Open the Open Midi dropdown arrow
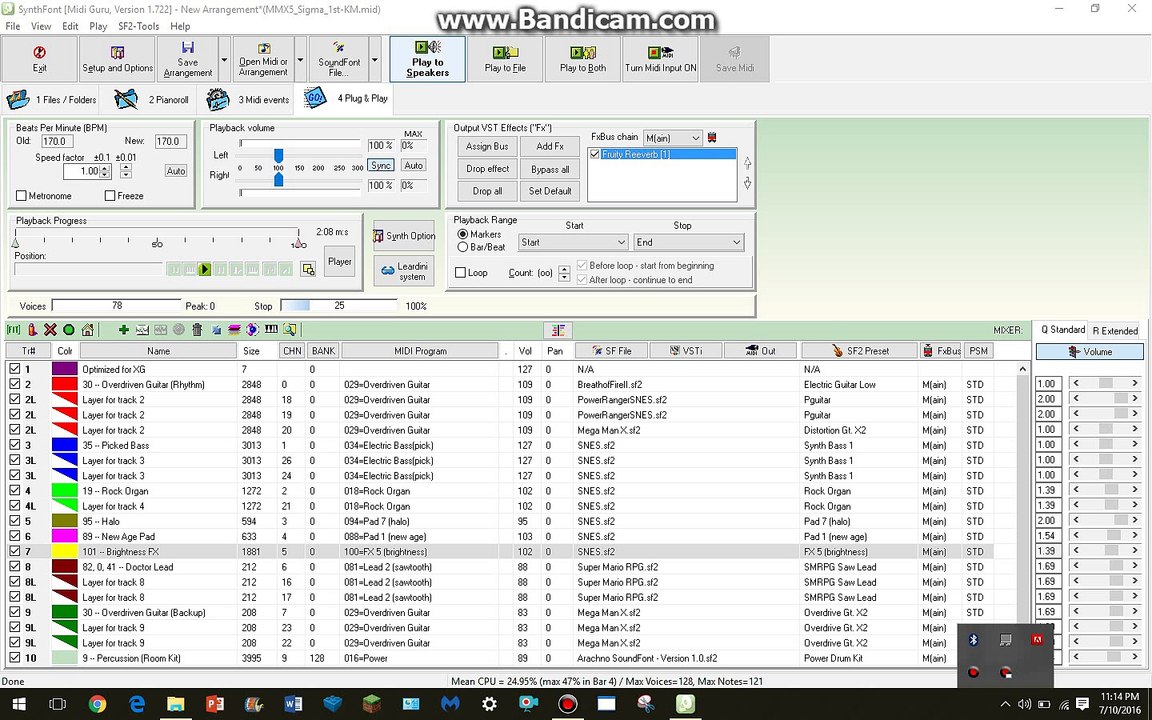The width and height of the screenshot is (1152, 720). point(300,59)
